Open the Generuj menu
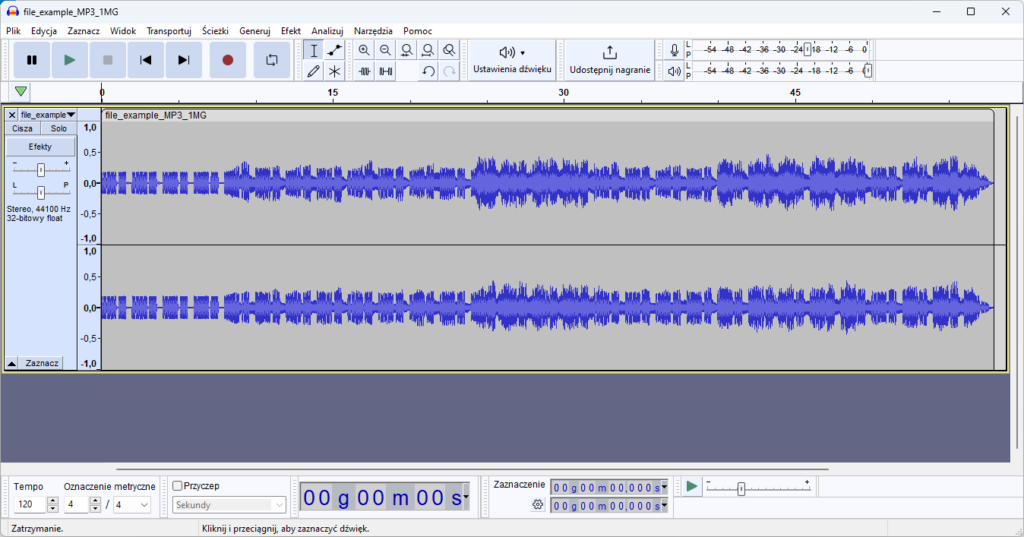The image size is (1024, 537). pos(255,31)
